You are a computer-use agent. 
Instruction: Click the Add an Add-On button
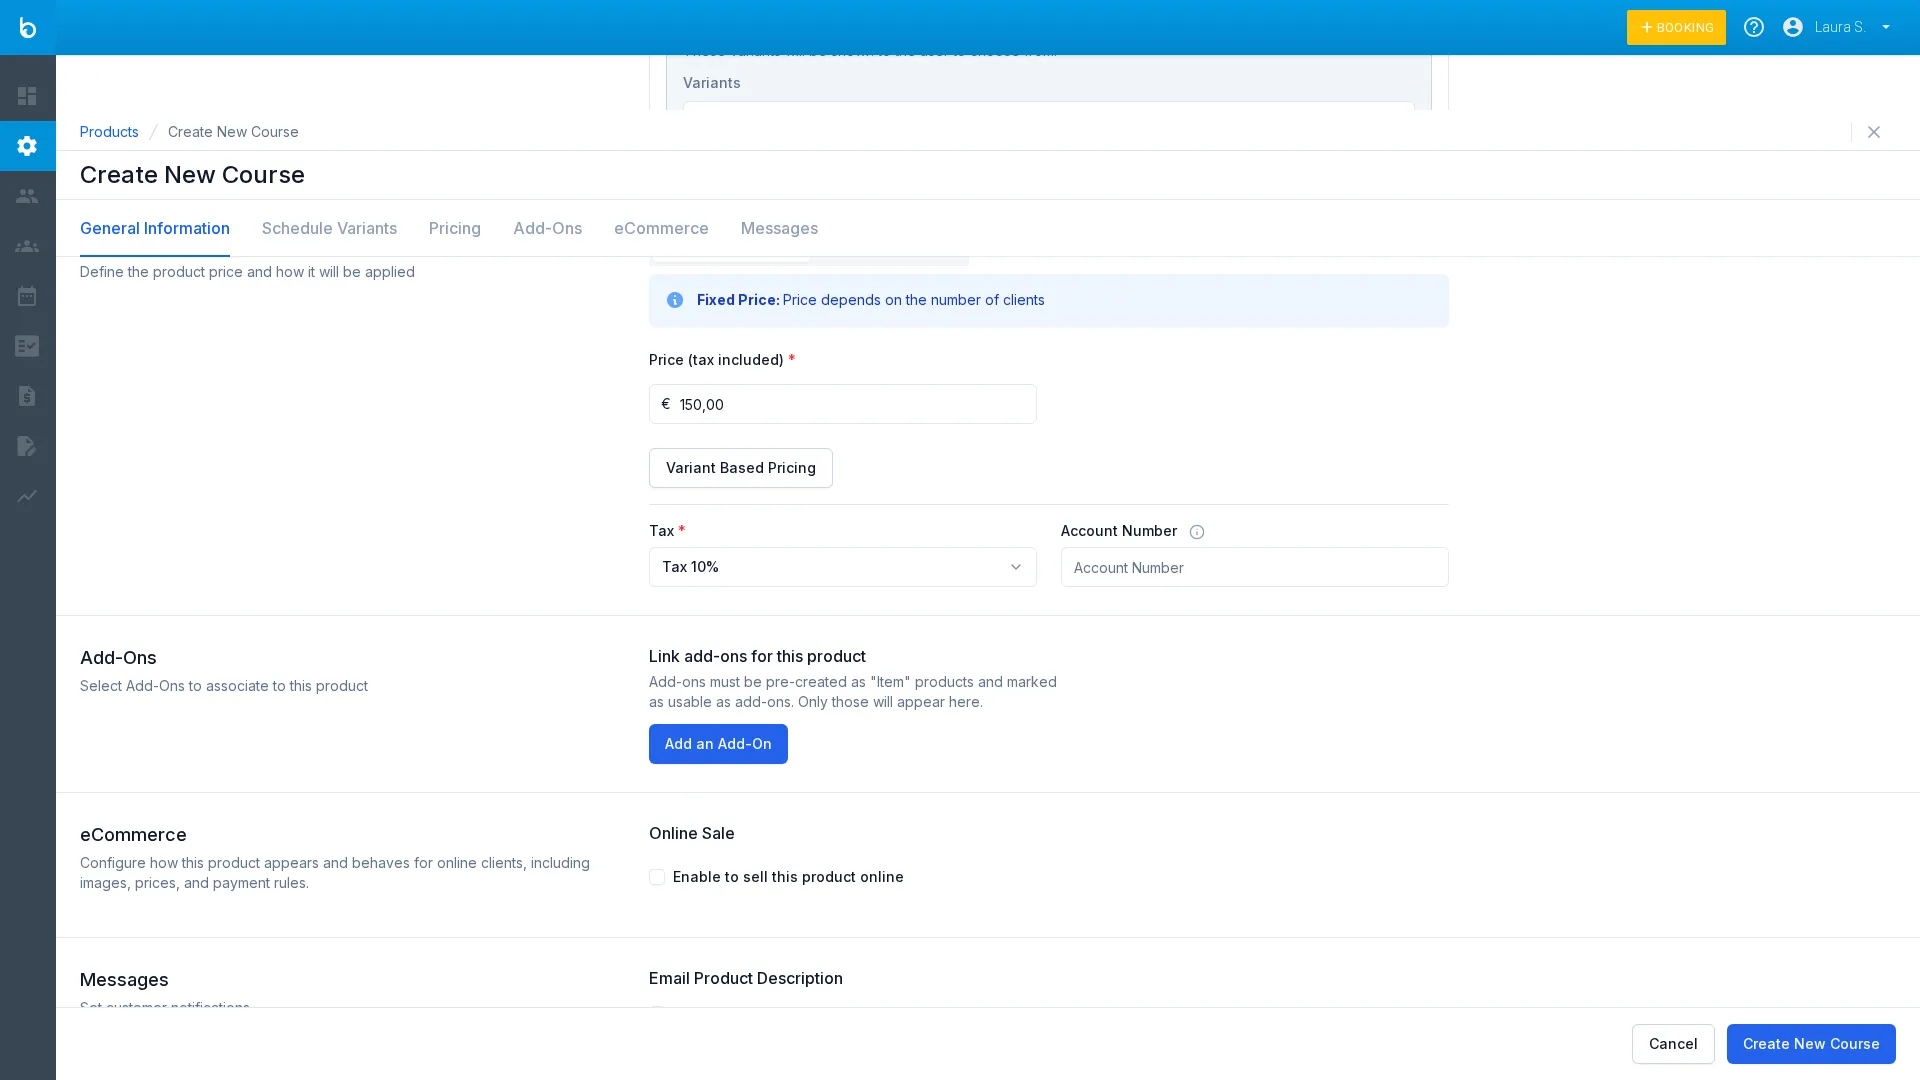pyautogui.click(x=717, y=744)
